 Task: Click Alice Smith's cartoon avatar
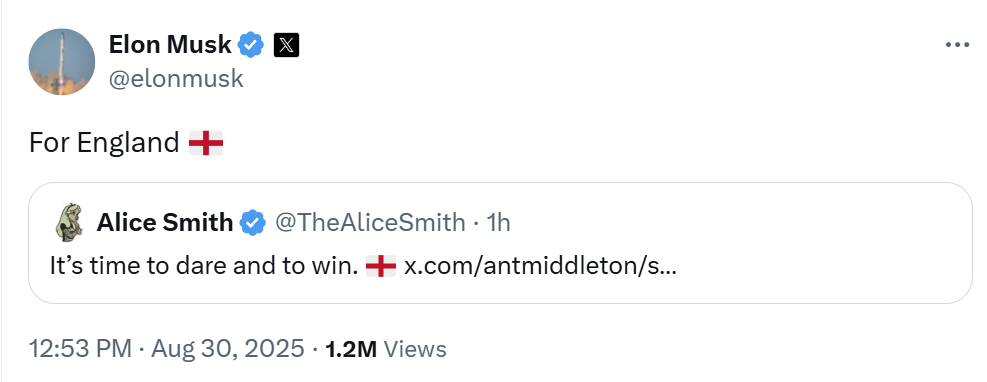pyautogui.click(x=69, y=222)
